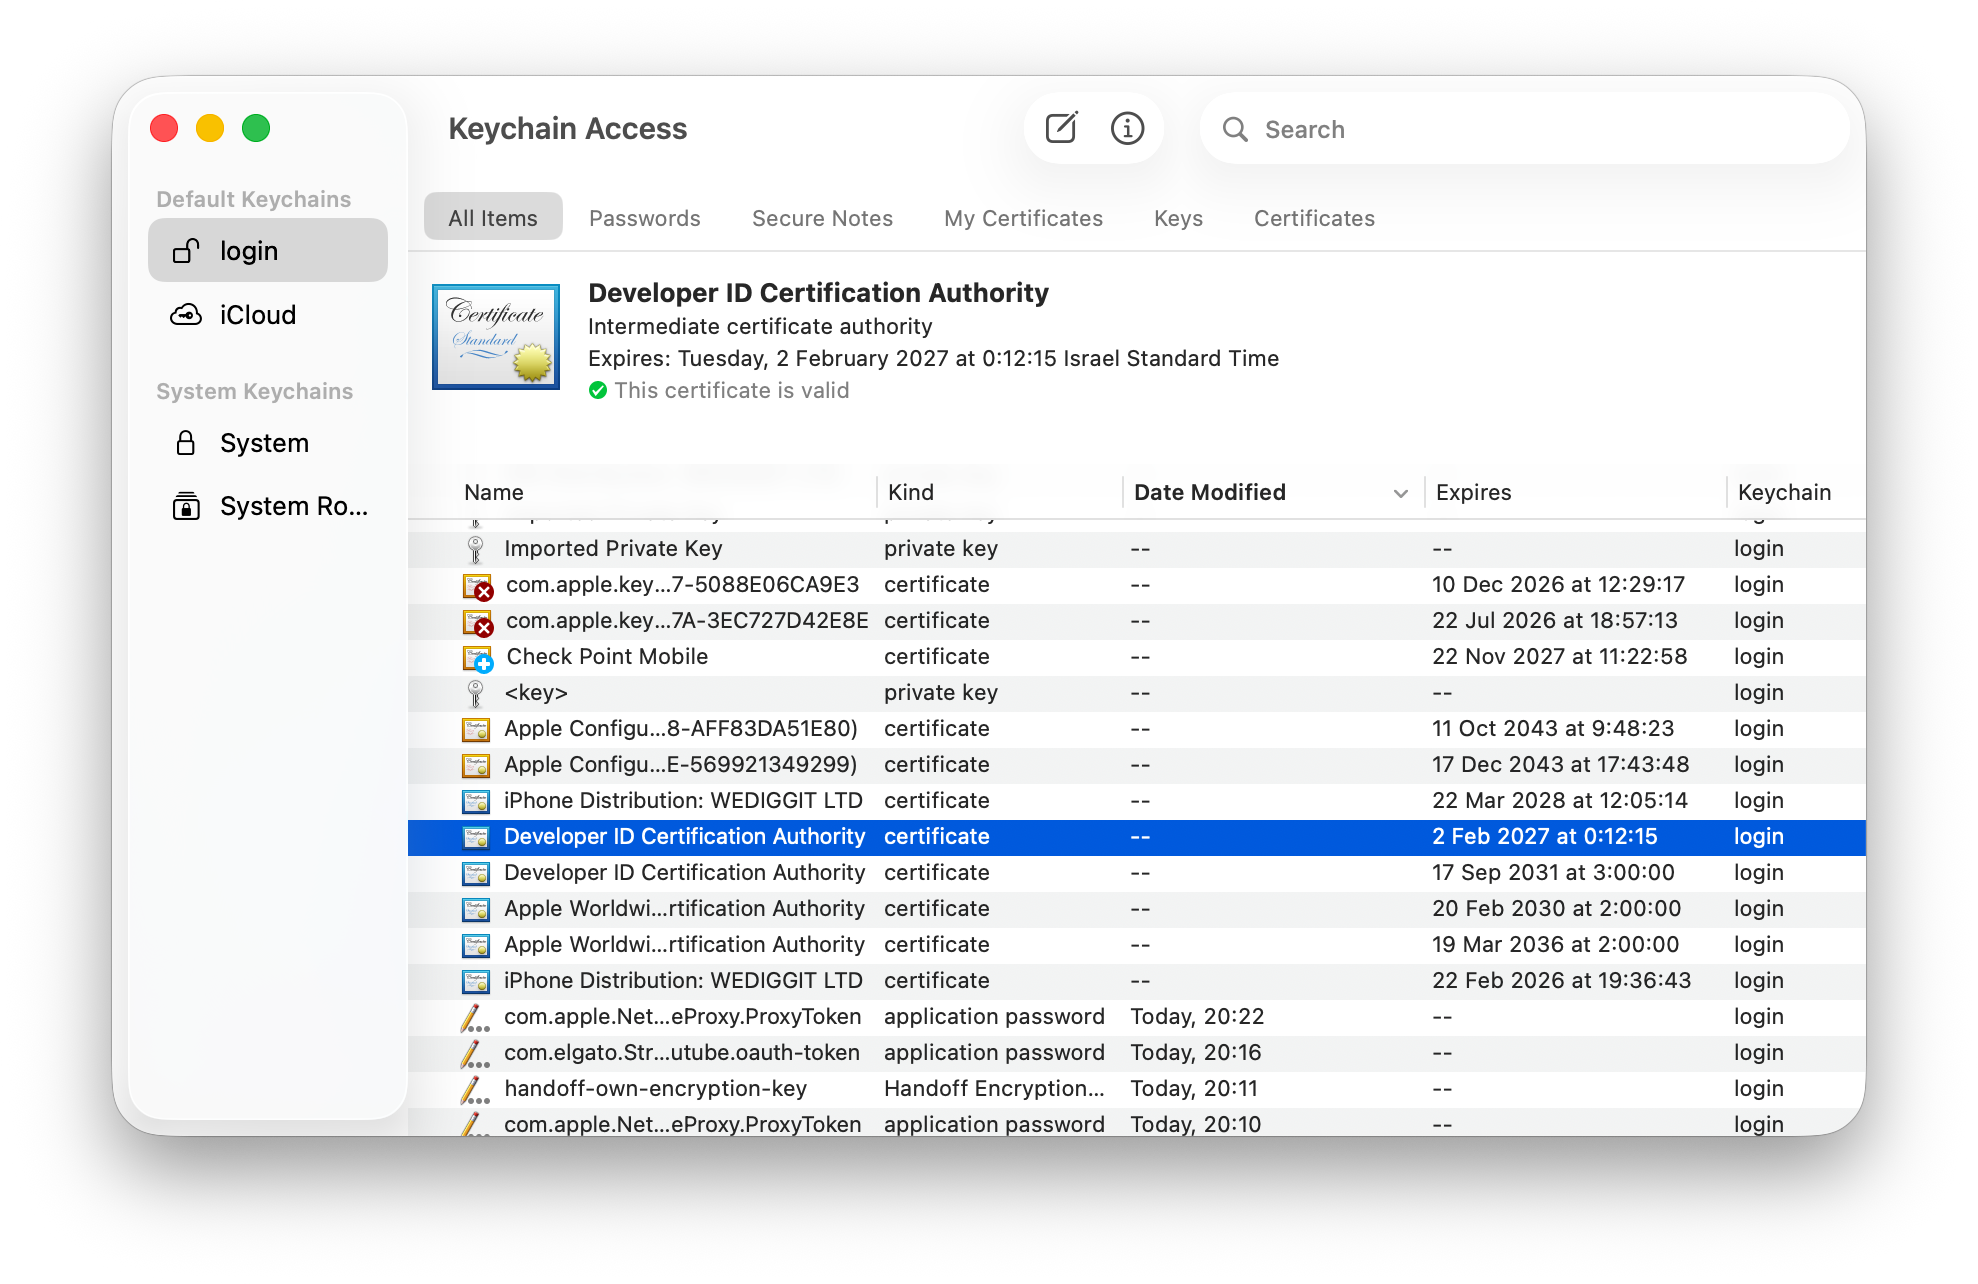Click the expiry date 10 Dec 2026 at 12:29:17
This screenshot has height=1284, width=1978.
coord(1559,585)
